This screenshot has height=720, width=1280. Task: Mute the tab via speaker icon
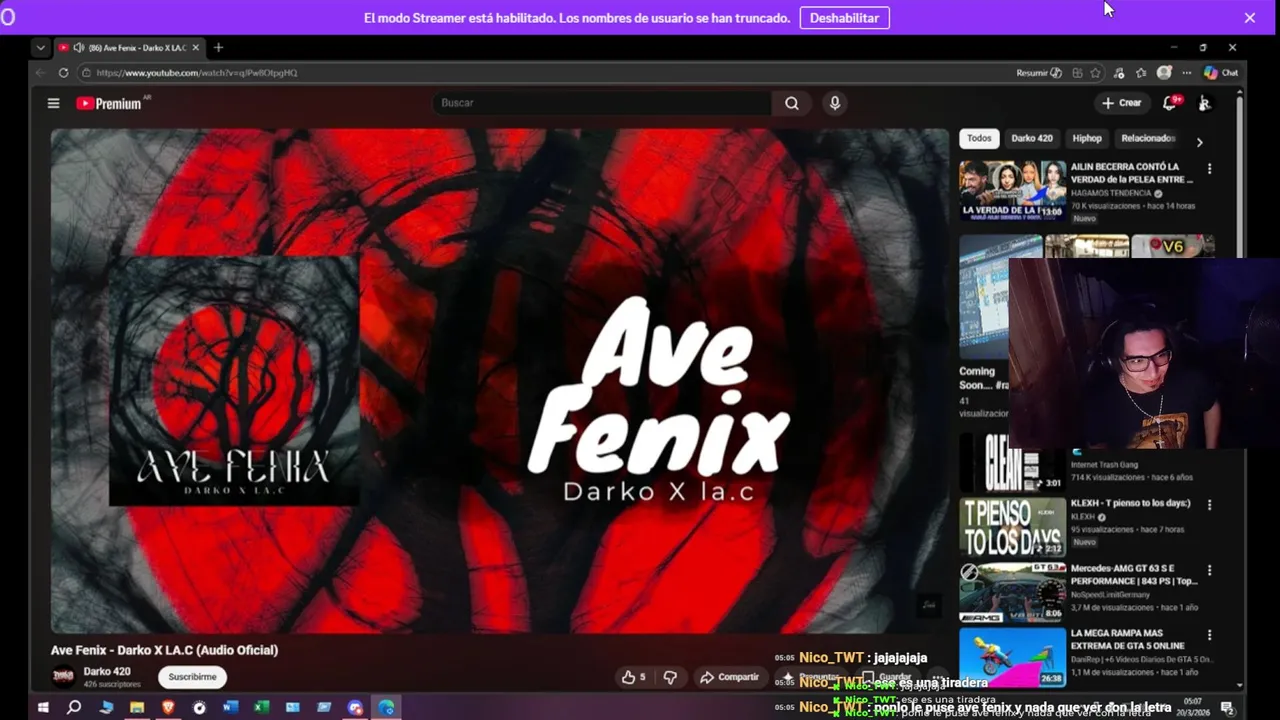point(78,48)
